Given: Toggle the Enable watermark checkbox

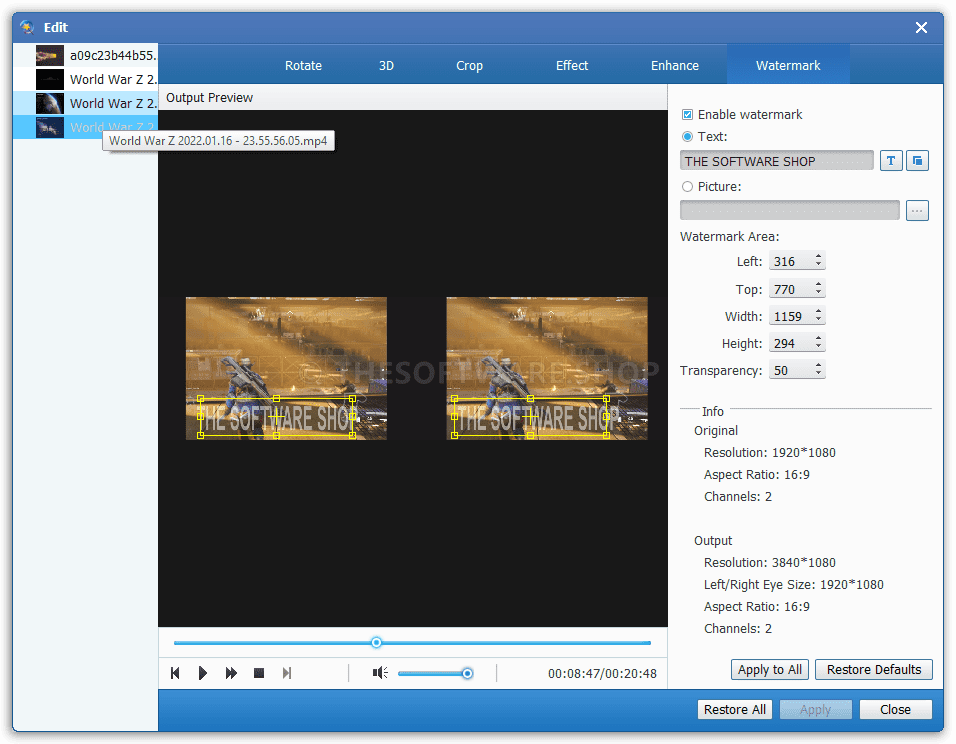Looking at the screenshot, I should click(x=687, y=115).
